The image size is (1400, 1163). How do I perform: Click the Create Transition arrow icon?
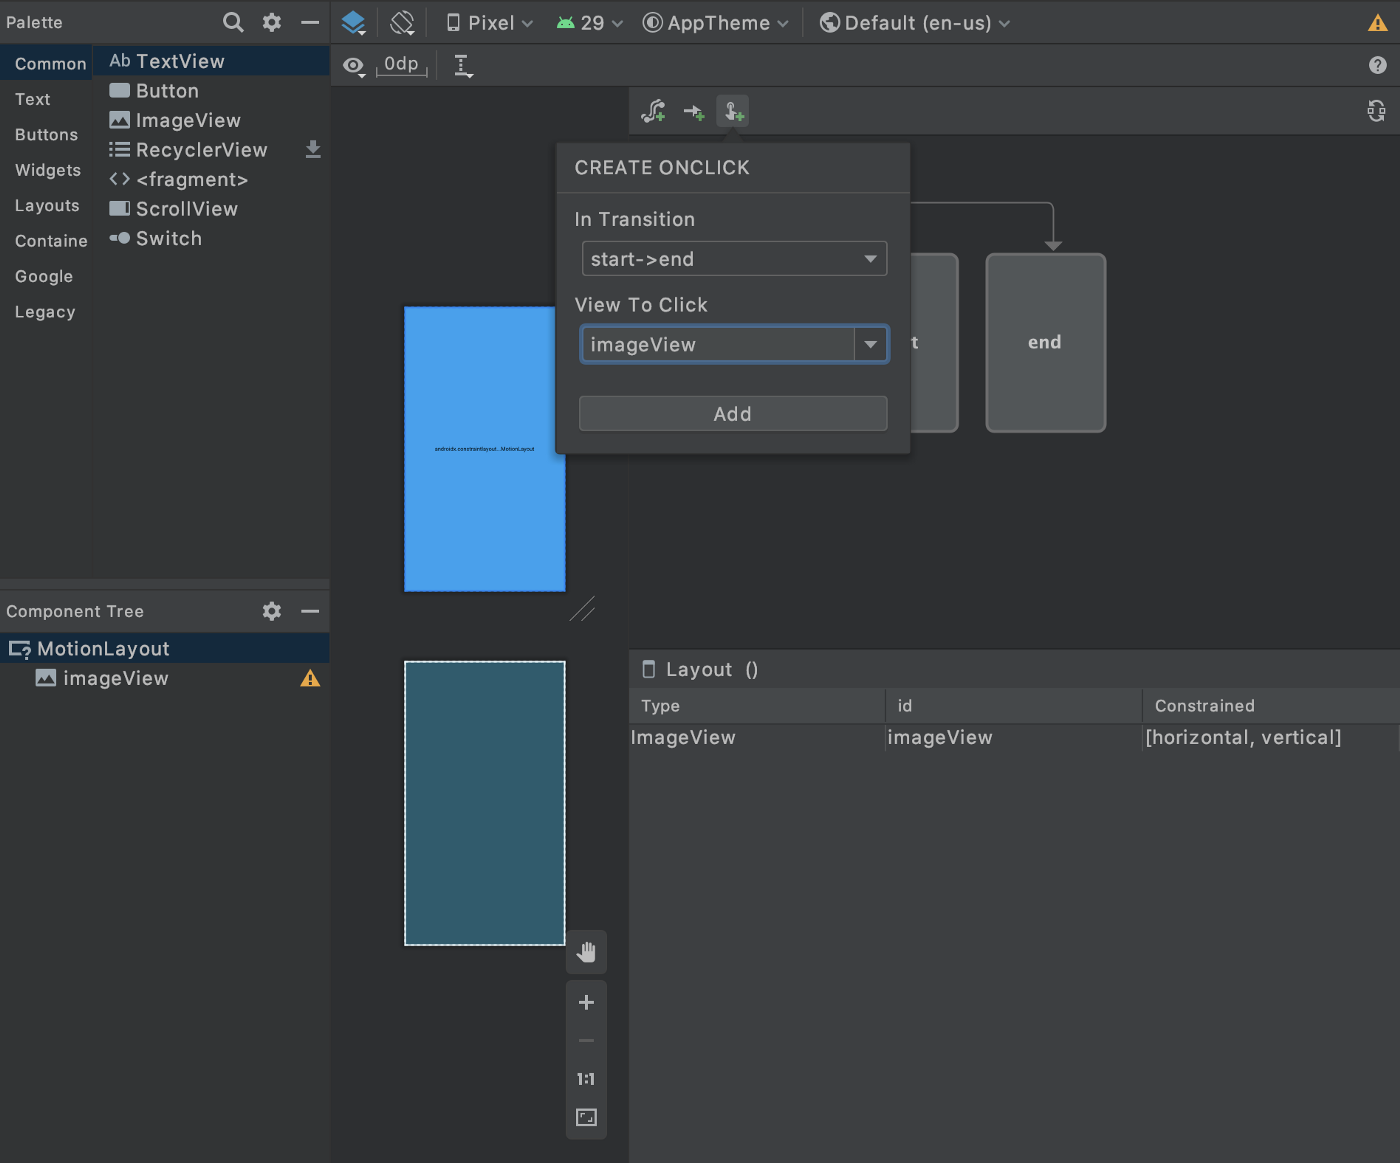pos(694,112)
